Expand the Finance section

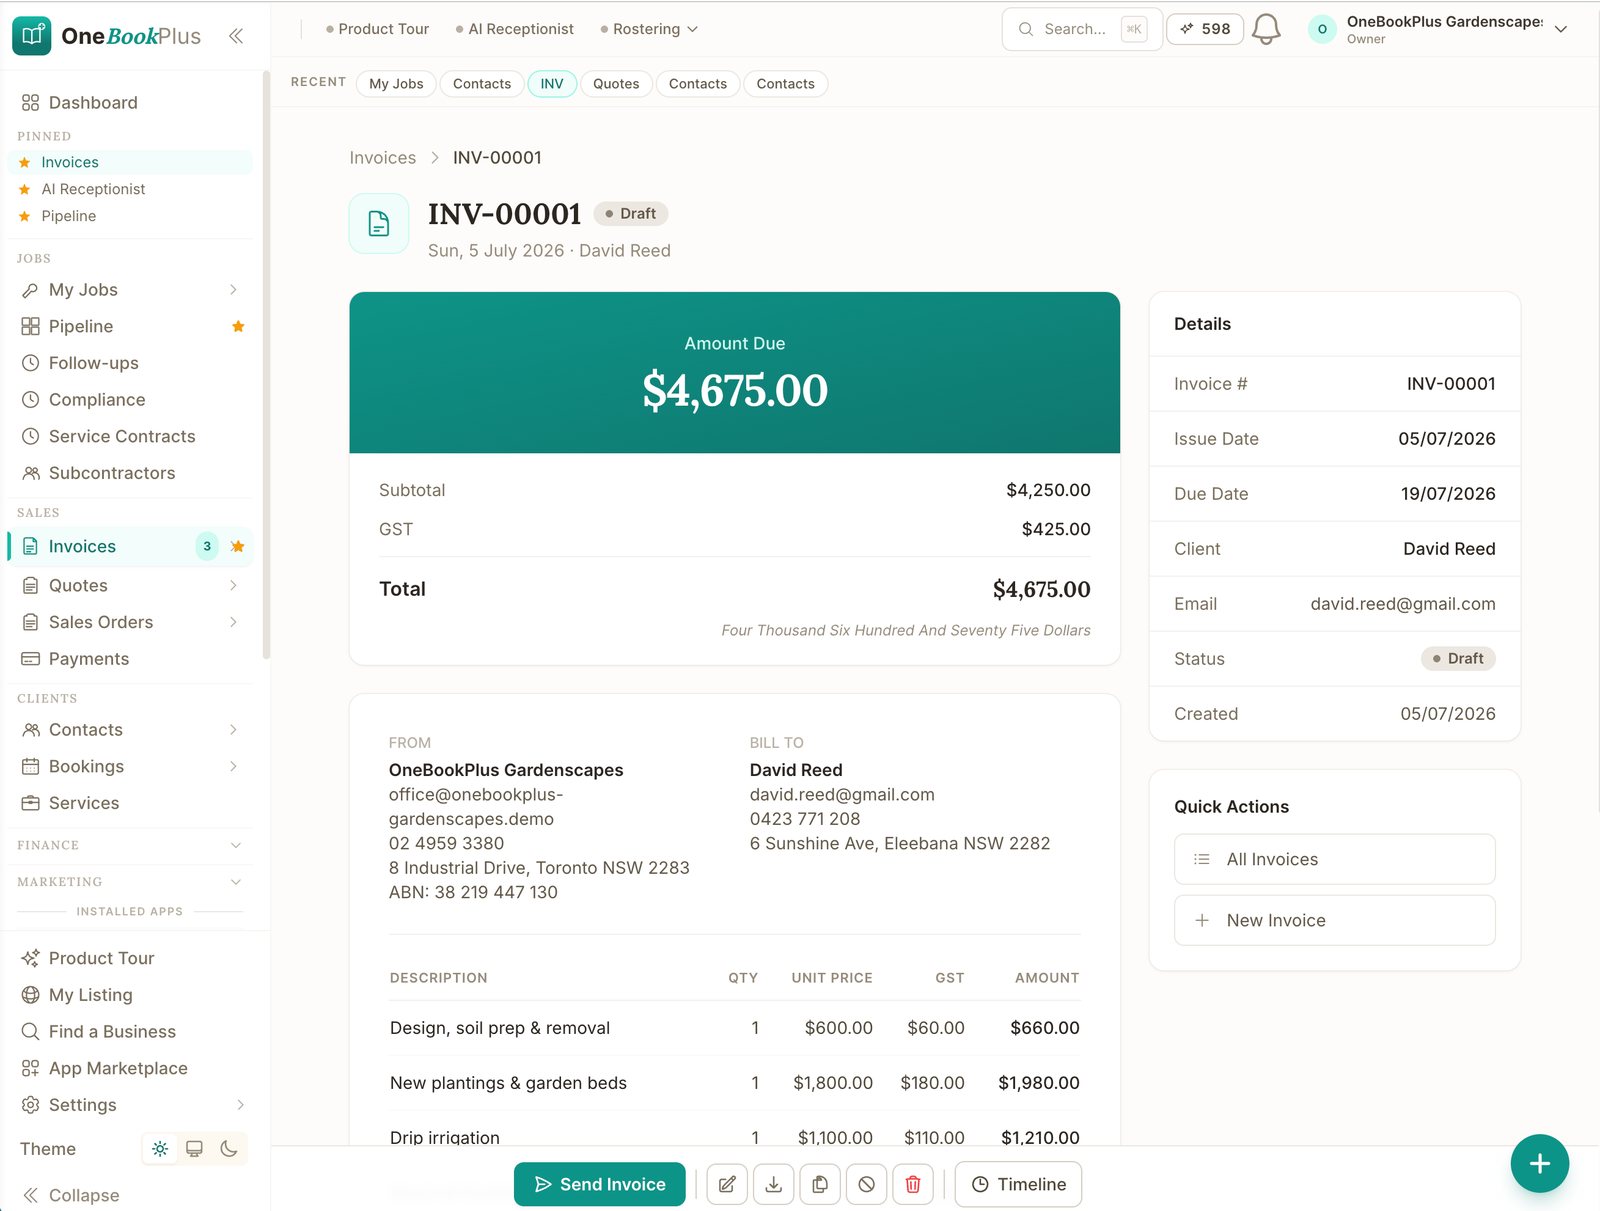[130, 845]
